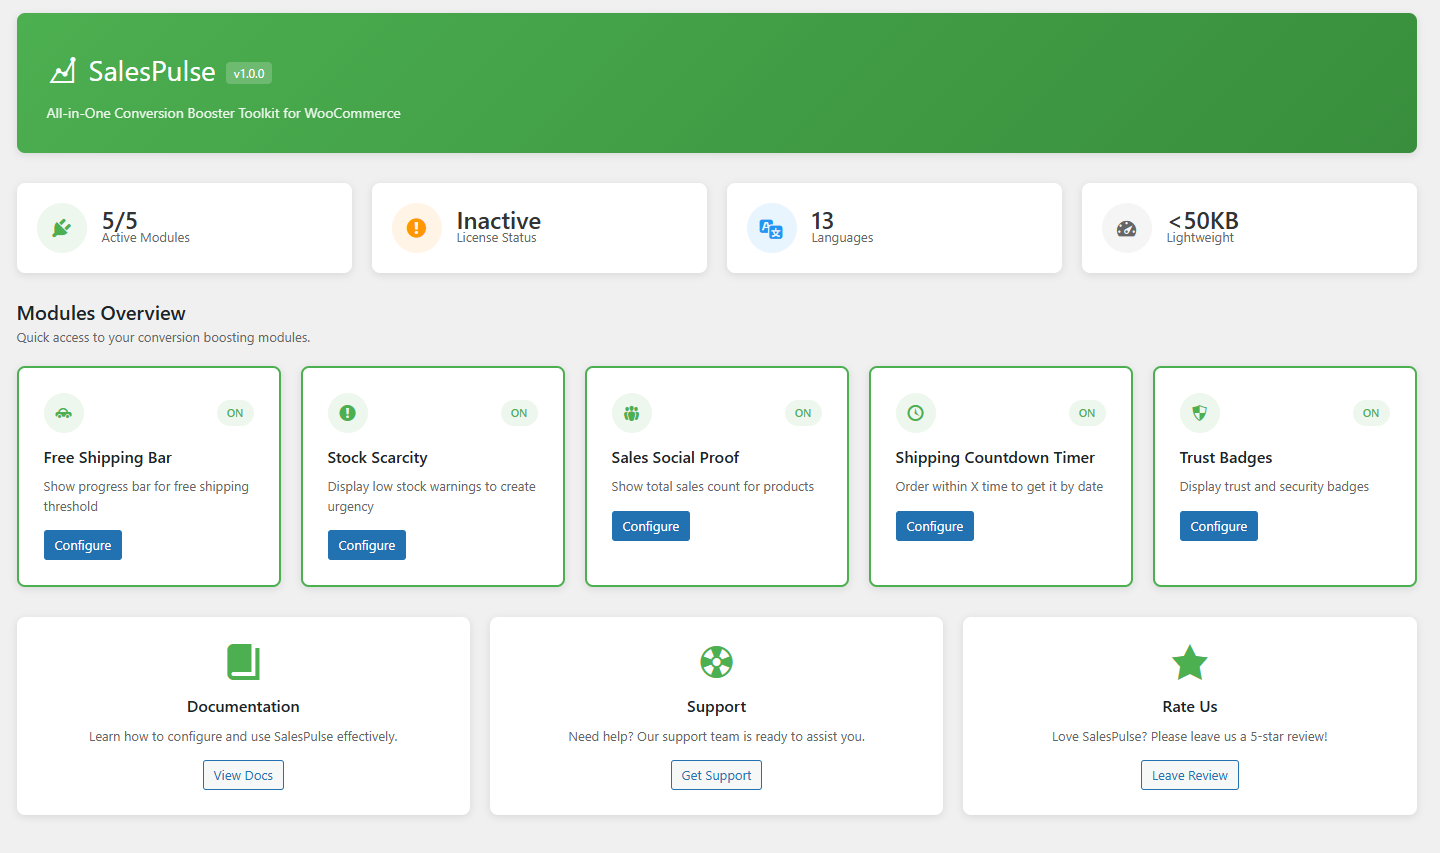Image resolution: width=1440 pixels, height=853 pixels.
Task: Click the SalesPulse line-chart logo icon
Action: point(63,70)
